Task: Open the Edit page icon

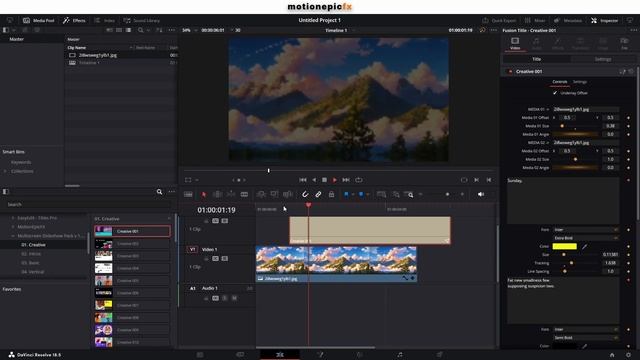Action: coord(280,355)
